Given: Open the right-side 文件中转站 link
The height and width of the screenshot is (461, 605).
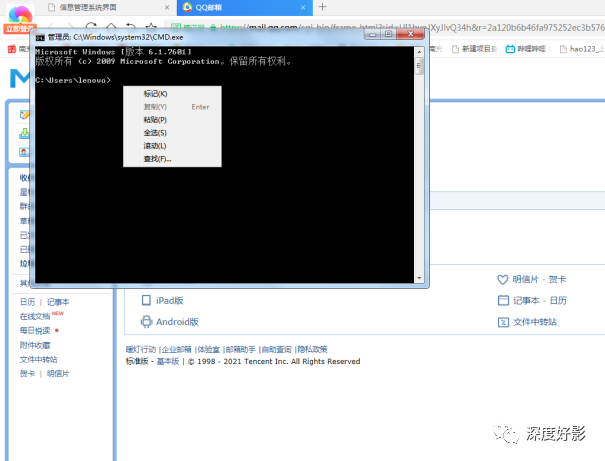Looking at the screenshot, I should click(x=535, y=322).
